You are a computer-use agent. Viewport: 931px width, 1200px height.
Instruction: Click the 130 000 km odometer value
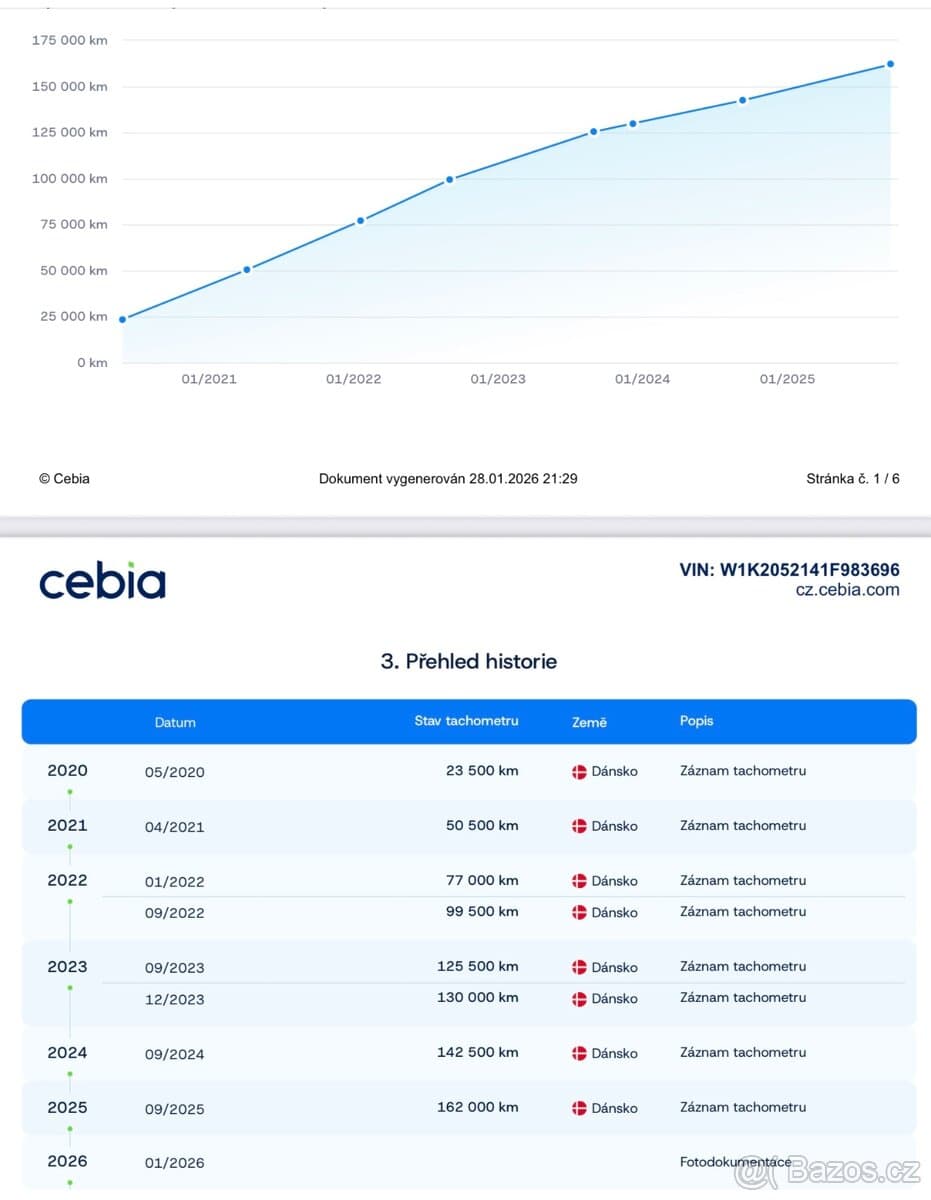(478, 998)
